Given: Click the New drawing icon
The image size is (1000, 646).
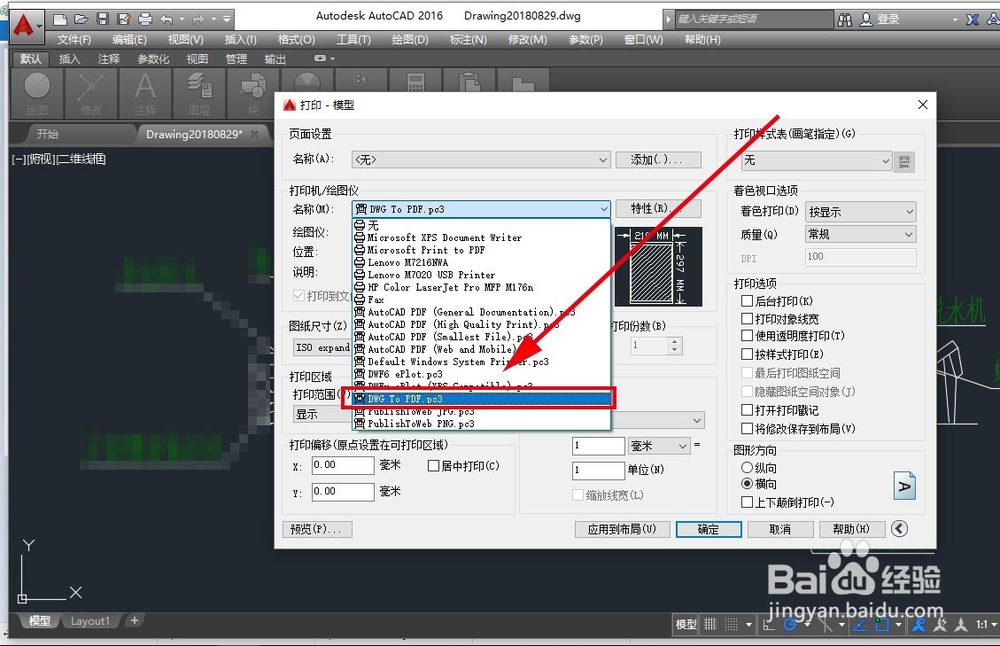Looking at the screenshot, I should (x=59, y=19).
